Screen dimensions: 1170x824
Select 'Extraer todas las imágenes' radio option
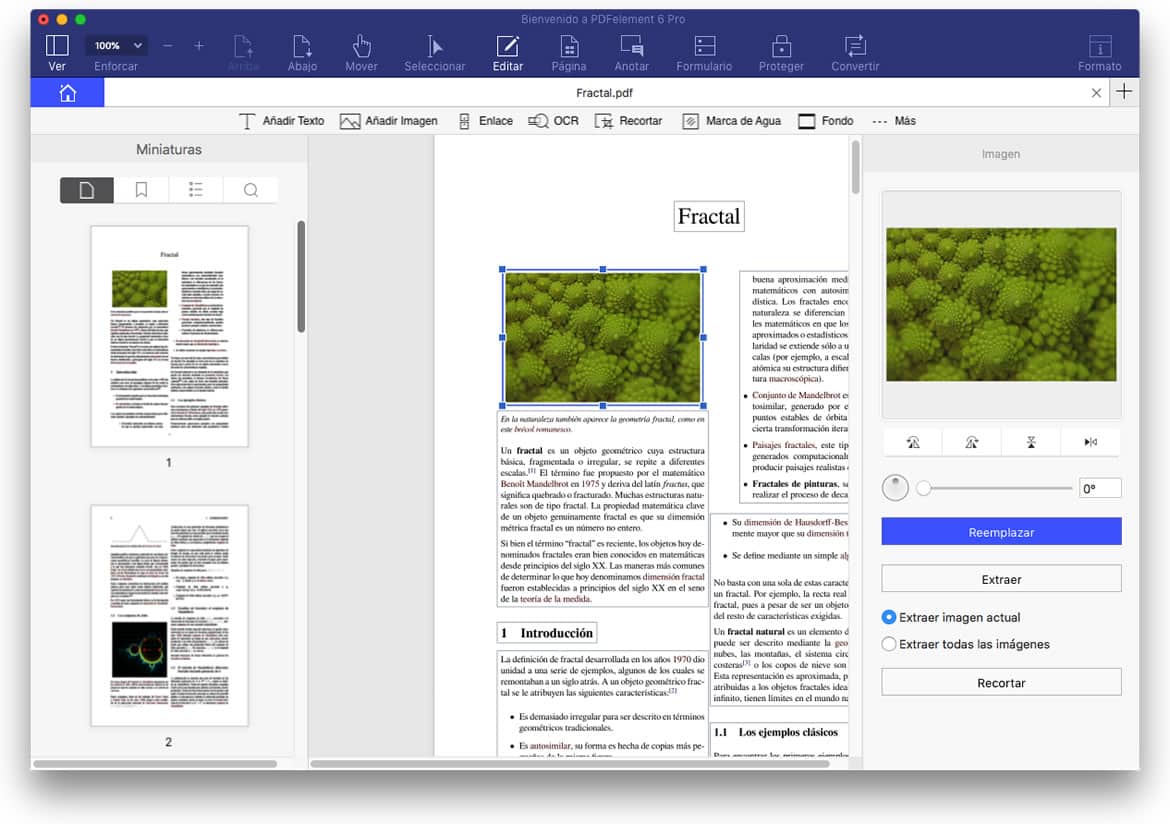(x=889, y=644)
